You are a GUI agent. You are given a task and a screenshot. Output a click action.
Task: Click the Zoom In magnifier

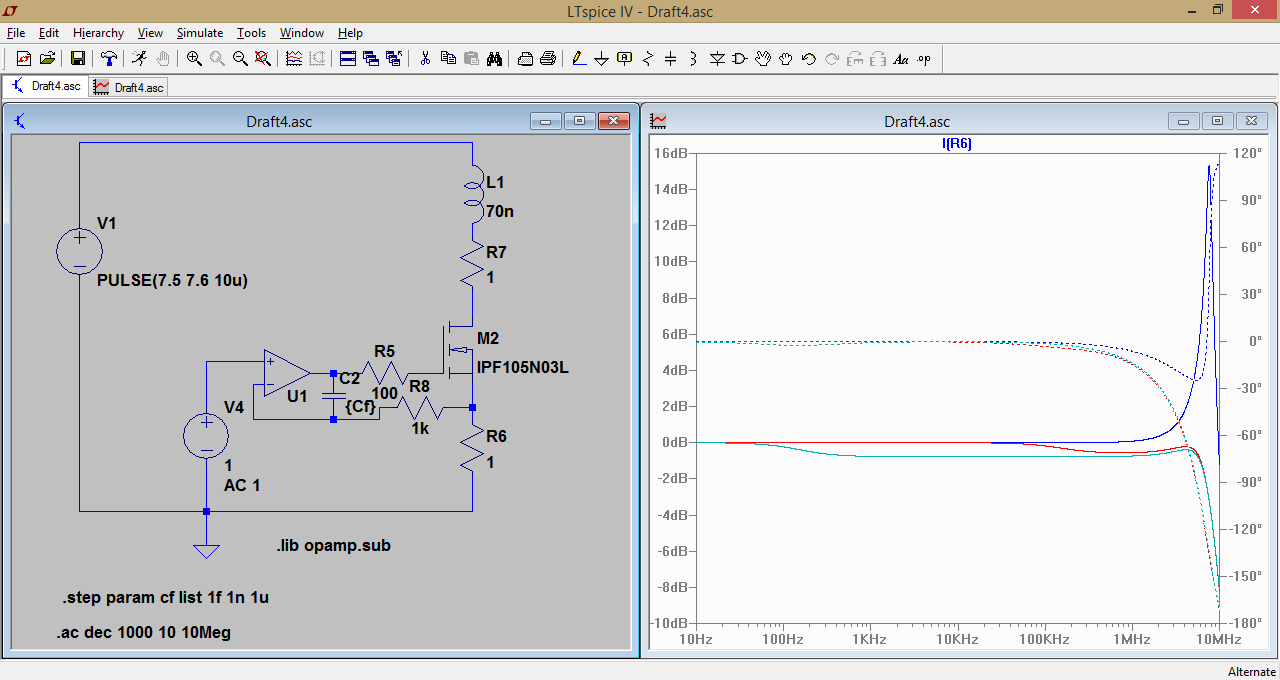(x=194, y=59)
